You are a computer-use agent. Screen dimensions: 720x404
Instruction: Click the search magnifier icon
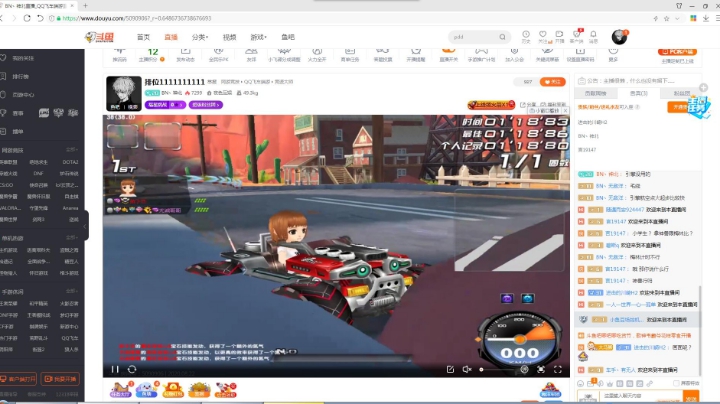click(x=502, y=37)
